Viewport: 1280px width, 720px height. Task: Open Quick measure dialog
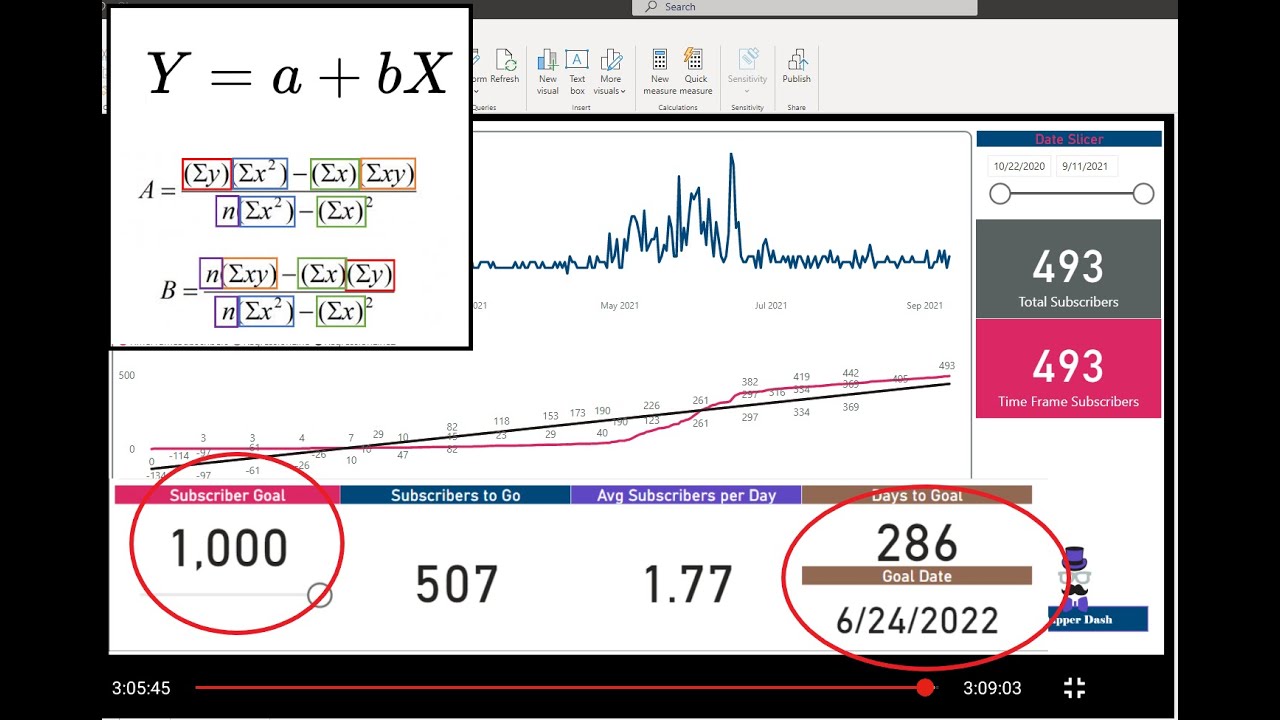[696, 71]
